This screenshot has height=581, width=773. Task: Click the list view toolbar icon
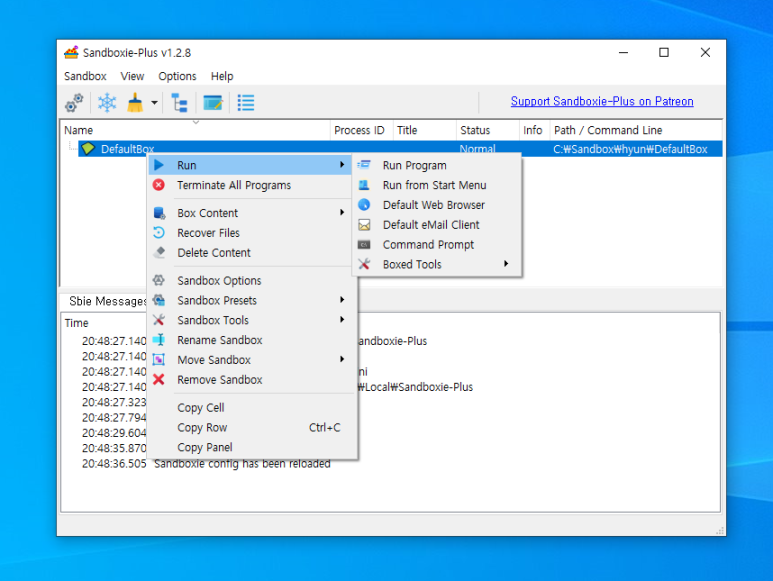click(246, 103)
